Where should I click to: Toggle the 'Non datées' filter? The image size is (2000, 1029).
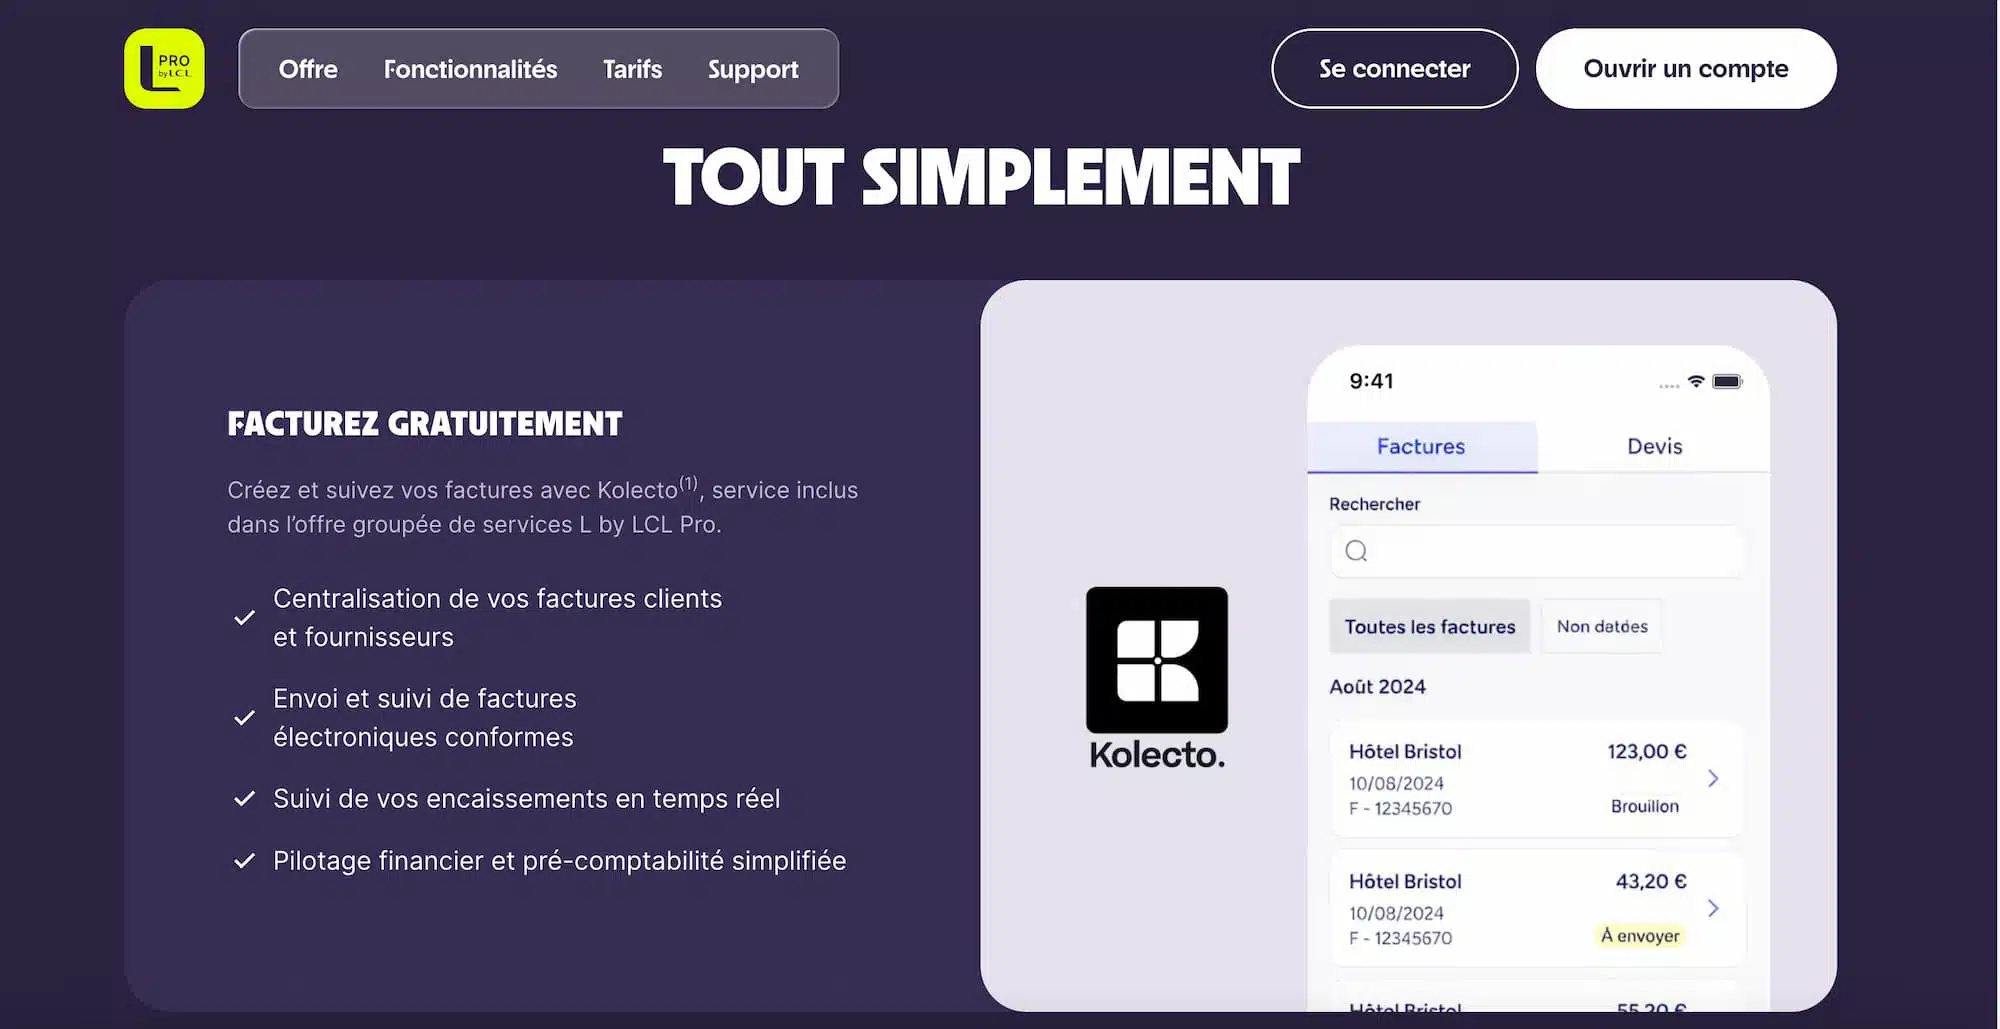coord(1601,626)
